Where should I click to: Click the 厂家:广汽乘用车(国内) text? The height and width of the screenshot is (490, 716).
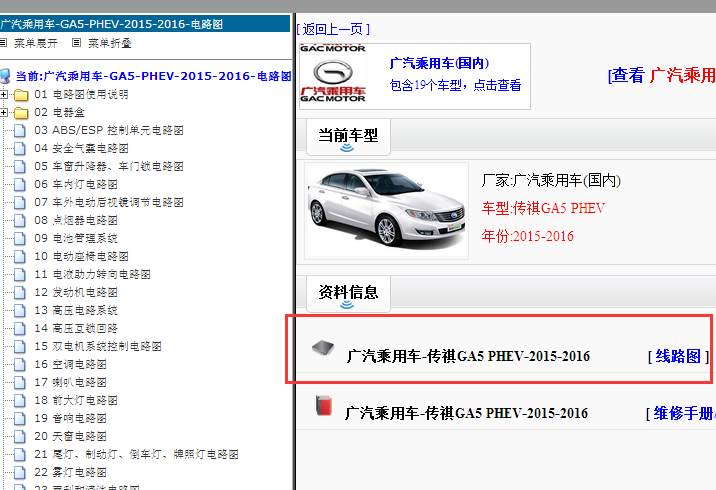551,180
